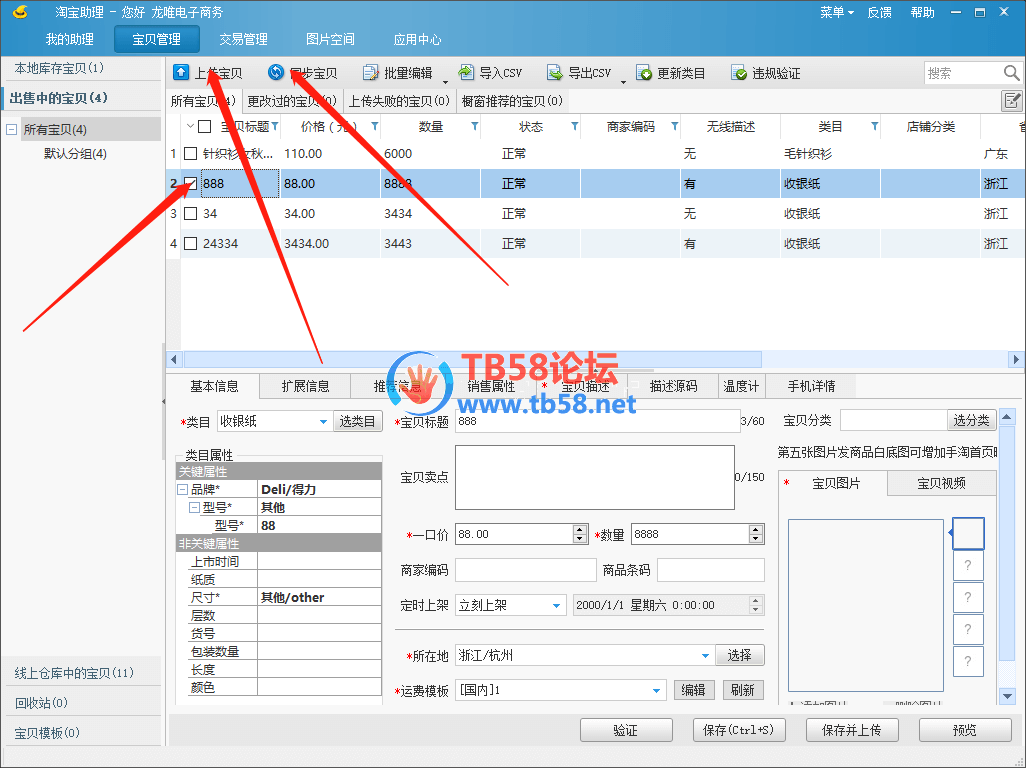The height and width of the screenshot is (768, 1026).
Task: Tick the checkbox for item 24334
Action: 190,244
